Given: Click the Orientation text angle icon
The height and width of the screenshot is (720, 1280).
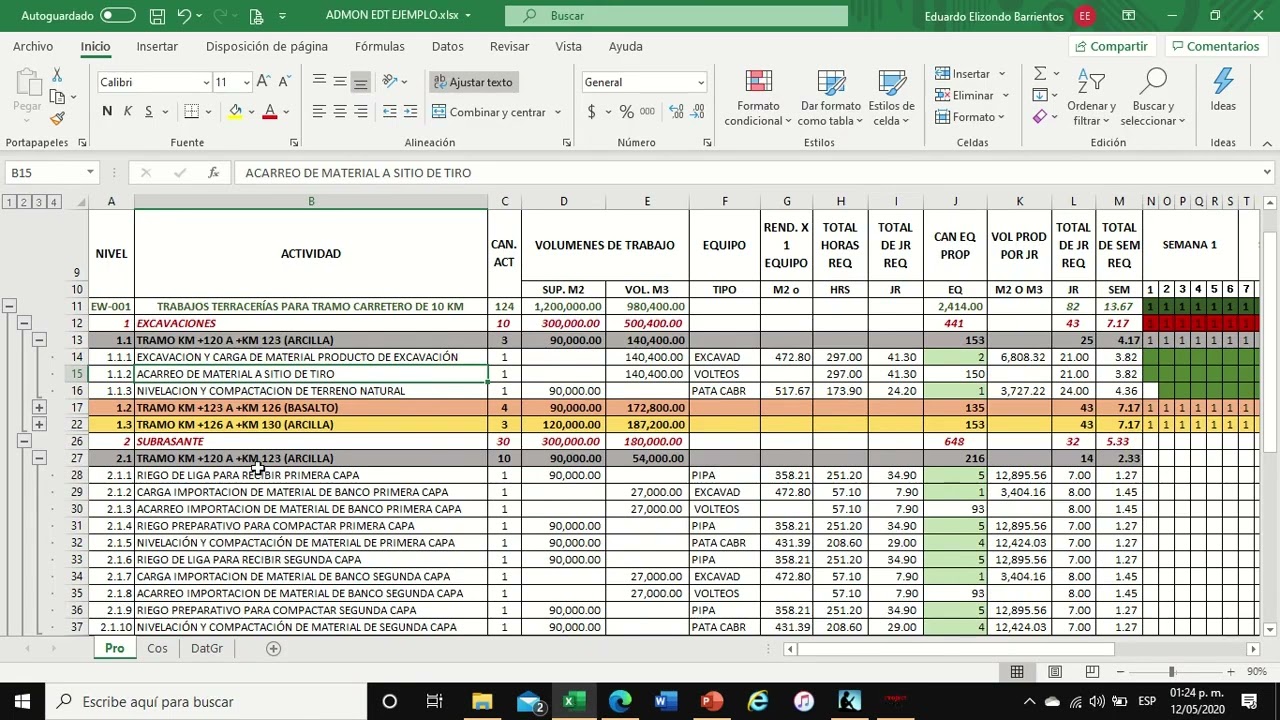Looking at the screenshot, I should (x=390, y=82).
